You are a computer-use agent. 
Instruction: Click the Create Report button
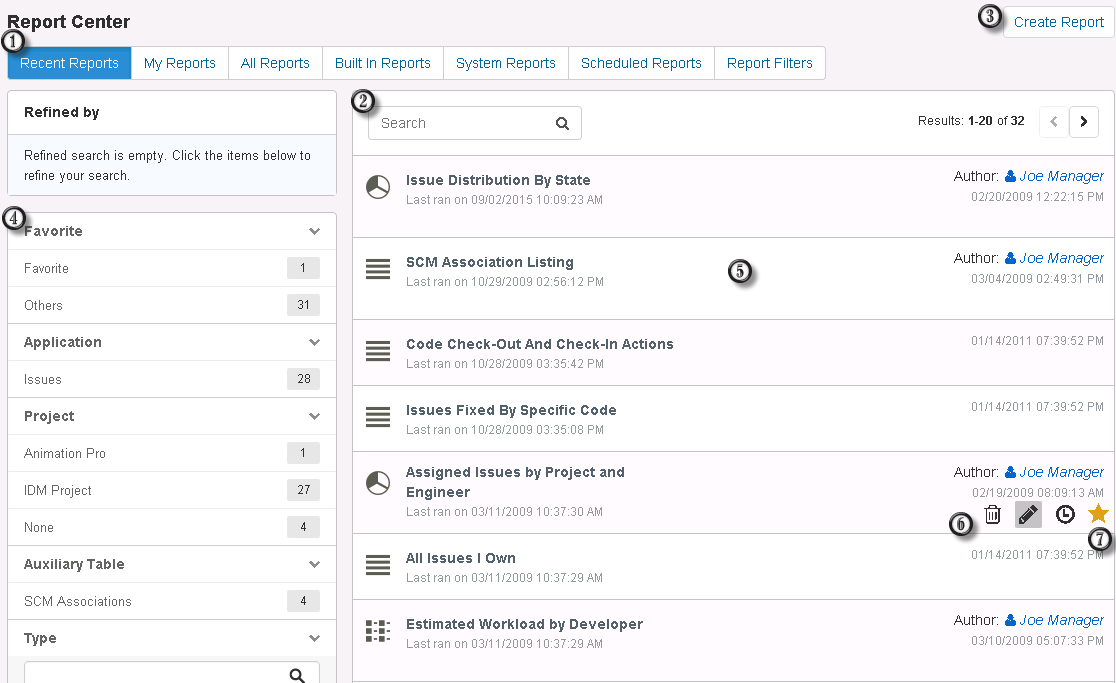pyautogui.click(x=1058, y=22)
